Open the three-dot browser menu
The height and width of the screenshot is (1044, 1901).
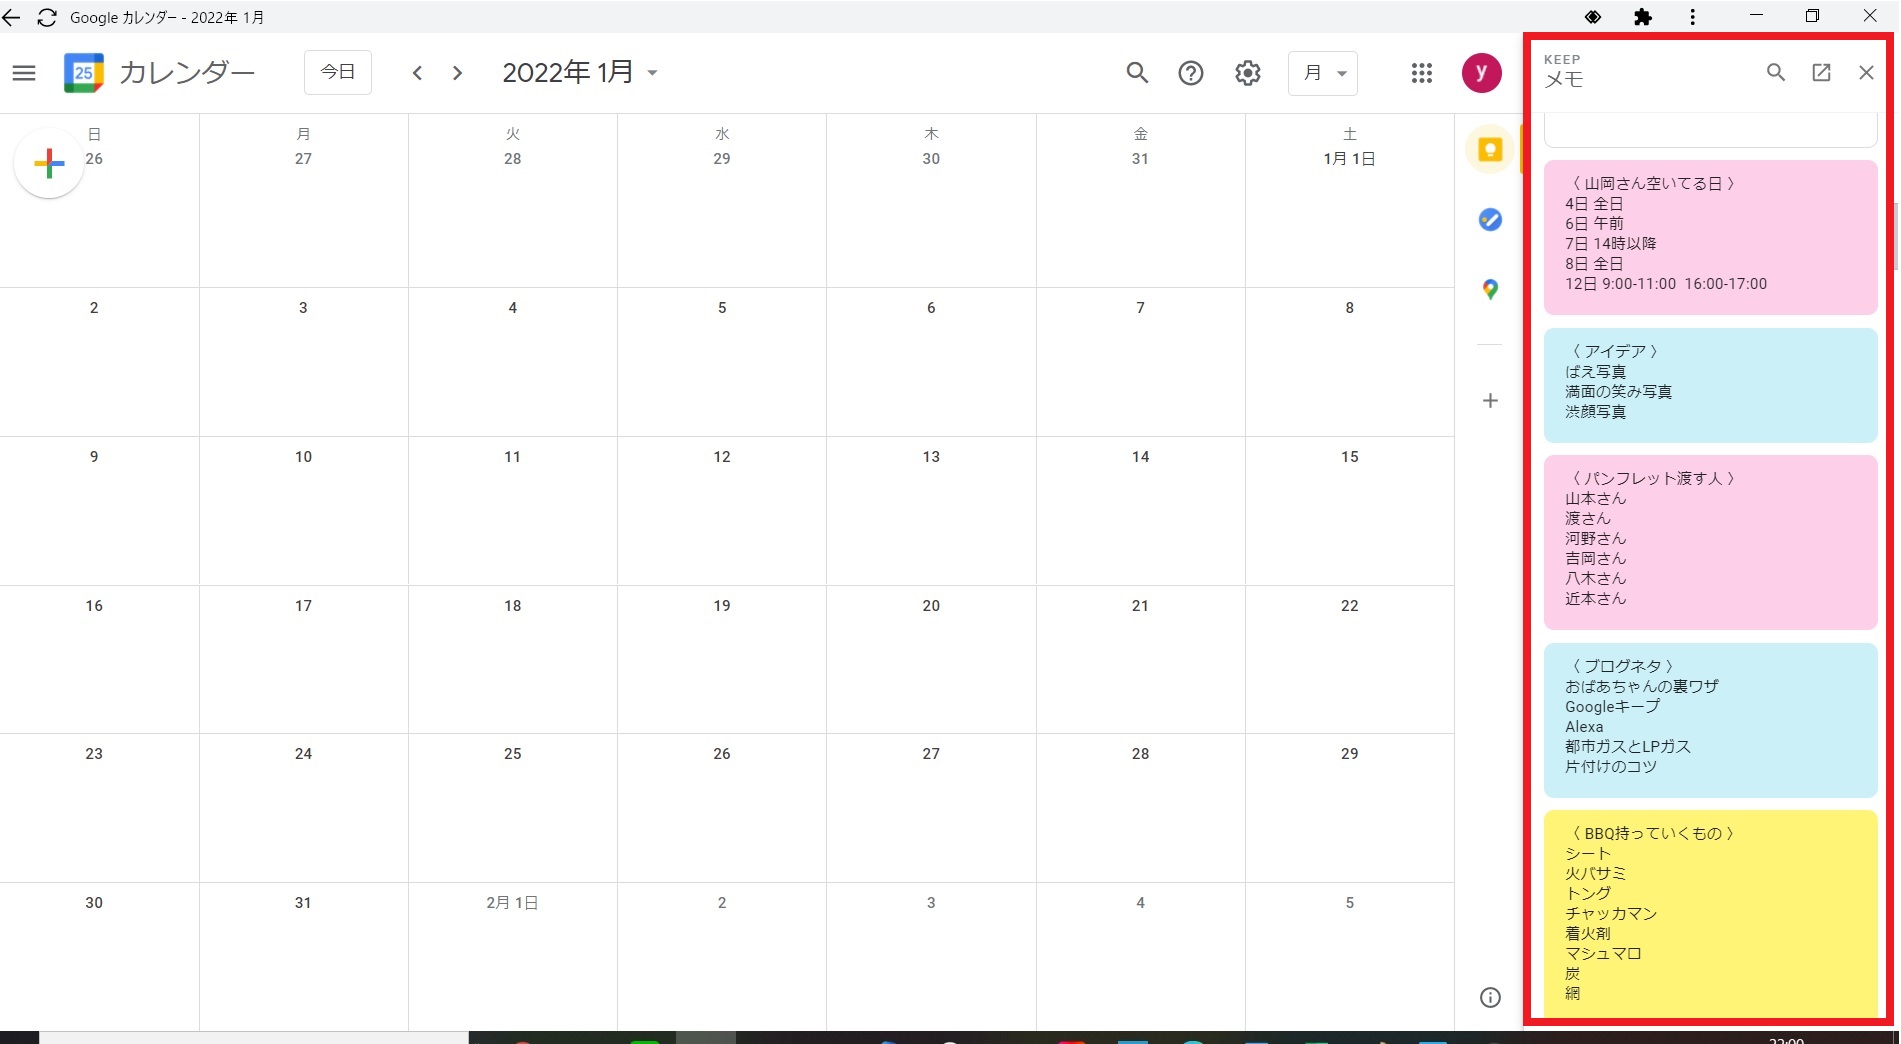coord(1692,17)
